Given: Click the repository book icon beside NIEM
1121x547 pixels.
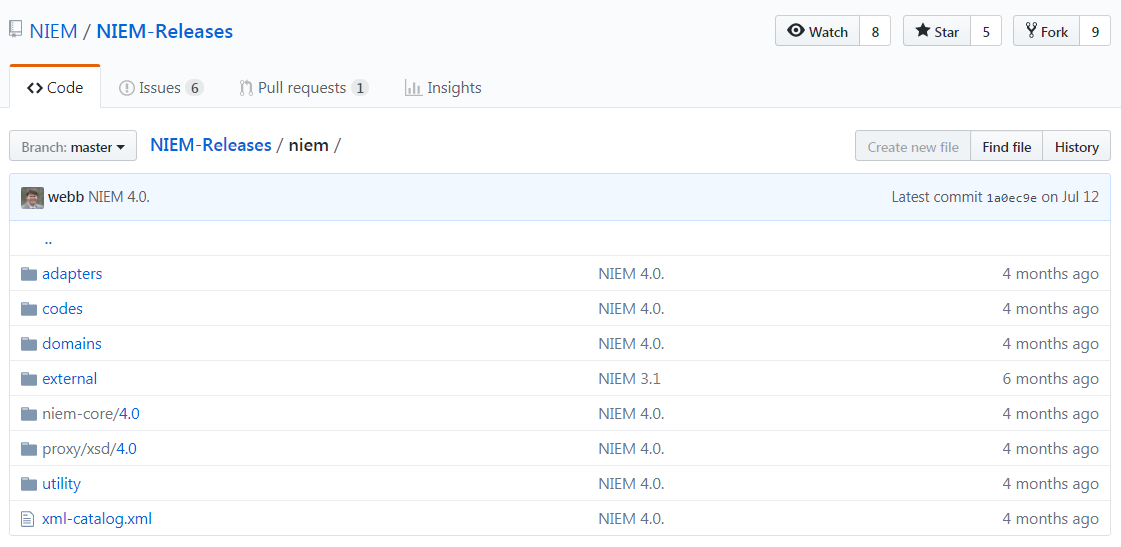Looking at the screenshot, I should (x=16, y=30).
